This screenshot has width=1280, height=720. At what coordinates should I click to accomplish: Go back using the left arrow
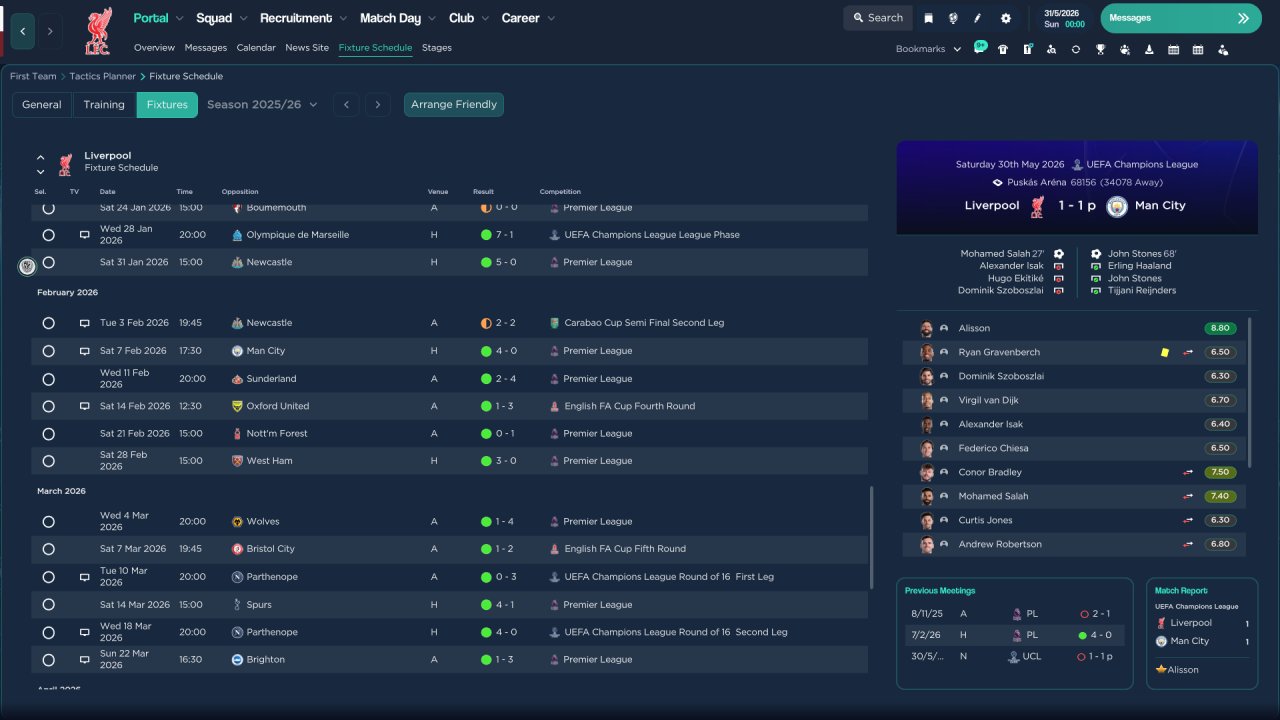pyautogui.click(x=23, y=31)
